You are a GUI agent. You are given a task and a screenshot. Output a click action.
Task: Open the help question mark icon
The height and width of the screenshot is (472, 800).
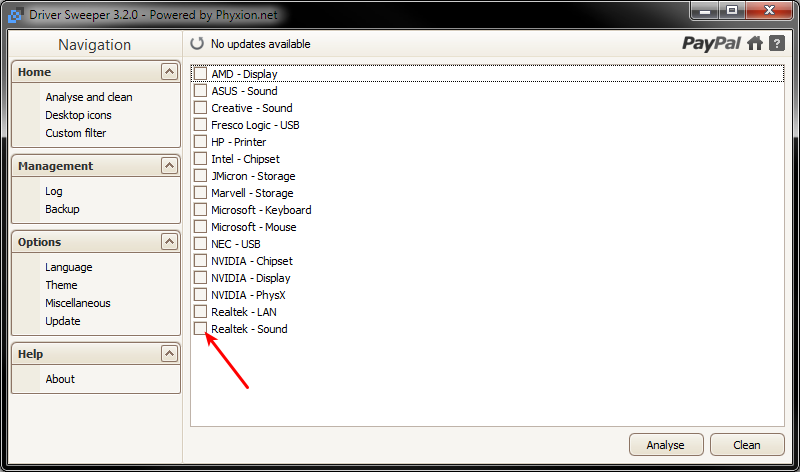pyautogui.click(x=777, y=43)
